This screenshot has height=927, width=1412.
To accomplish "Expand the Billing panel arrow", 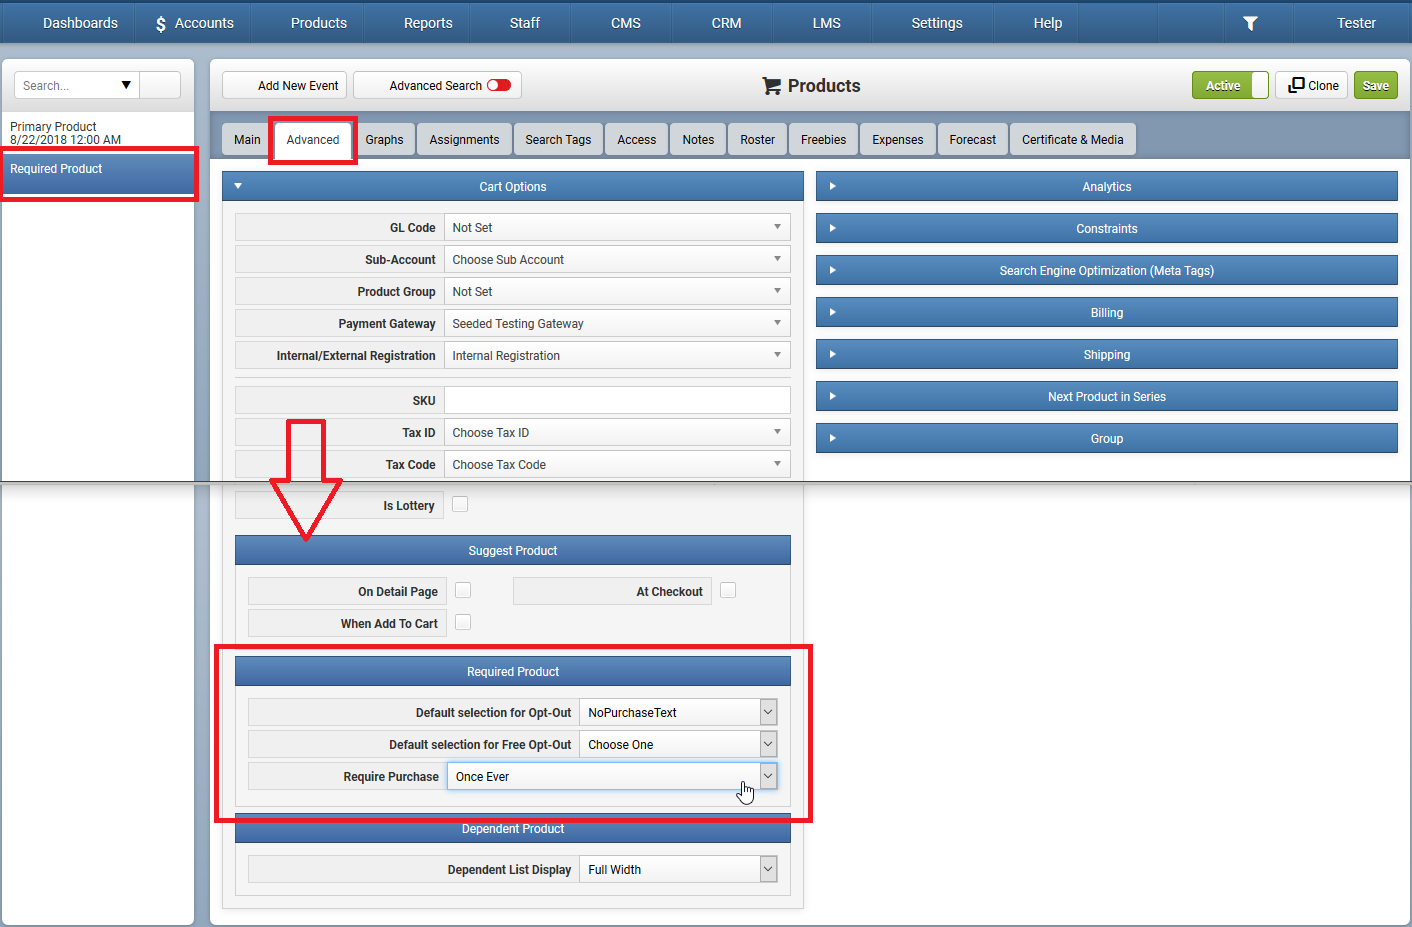I will click(x=832, y=312).
